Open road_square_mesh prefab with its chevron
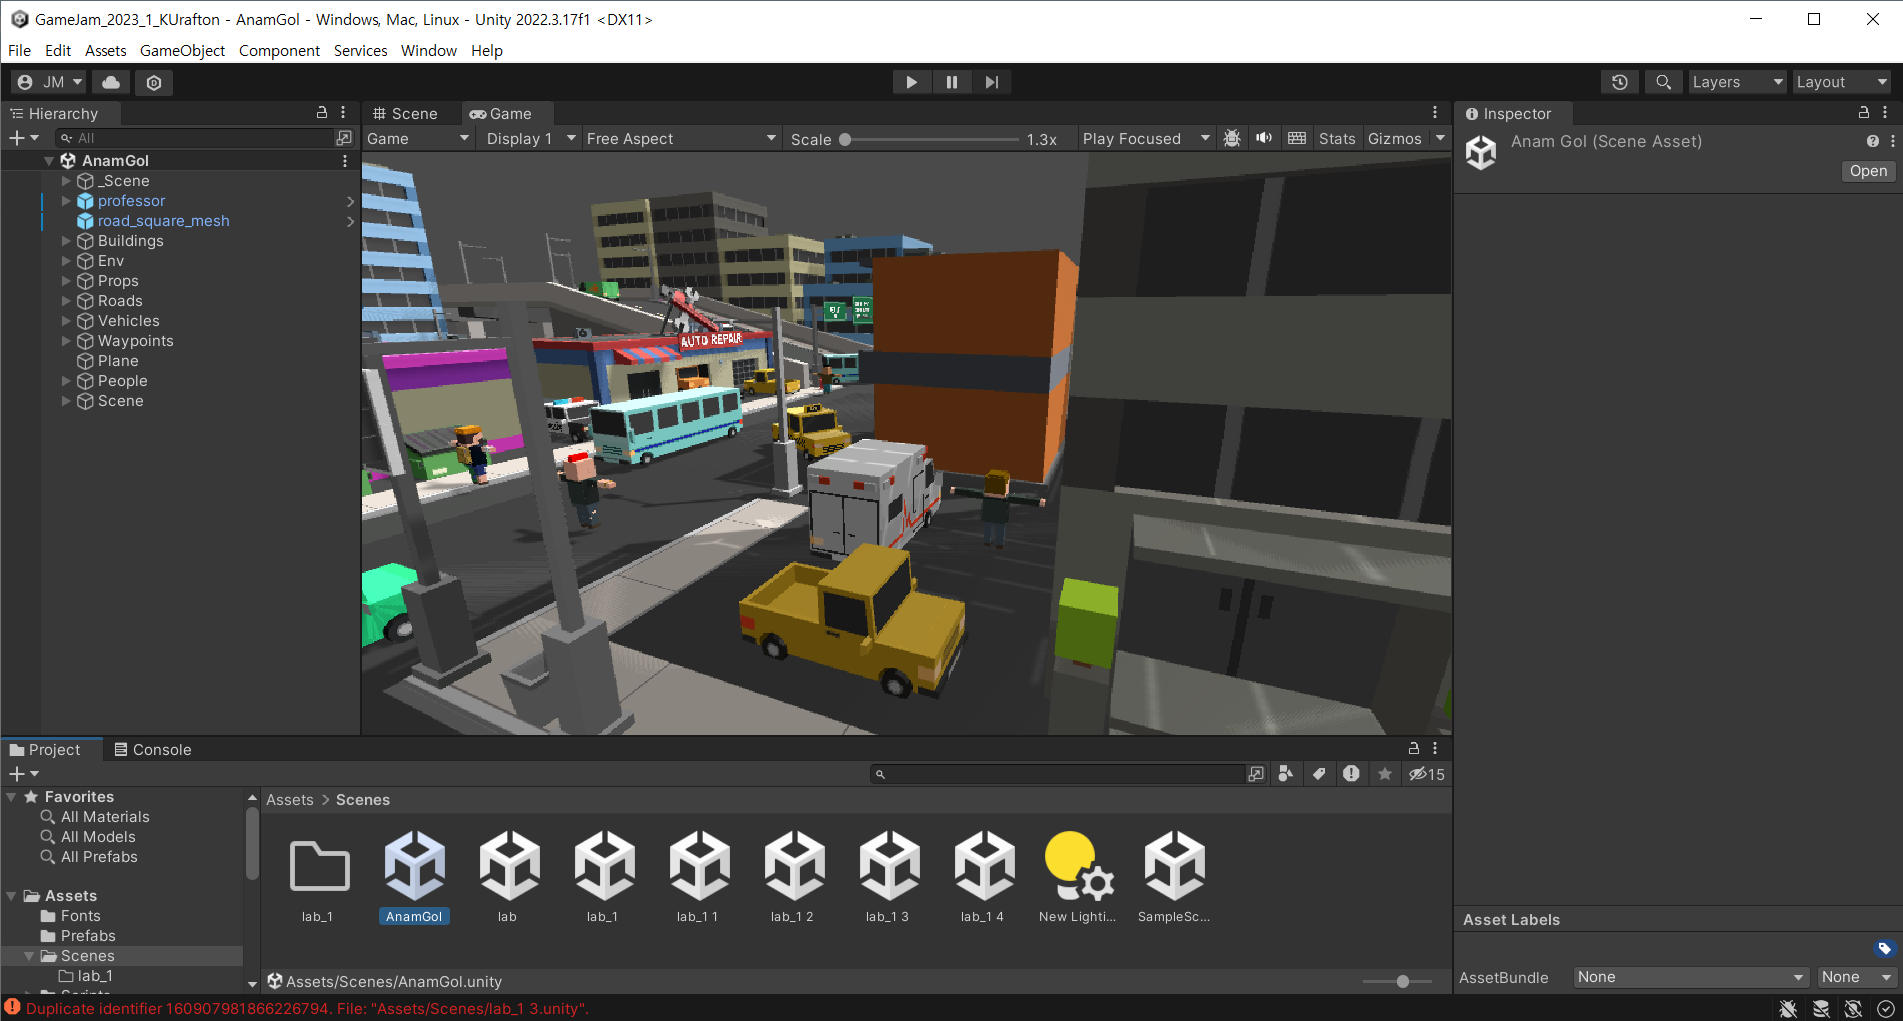 coord(350,221)
